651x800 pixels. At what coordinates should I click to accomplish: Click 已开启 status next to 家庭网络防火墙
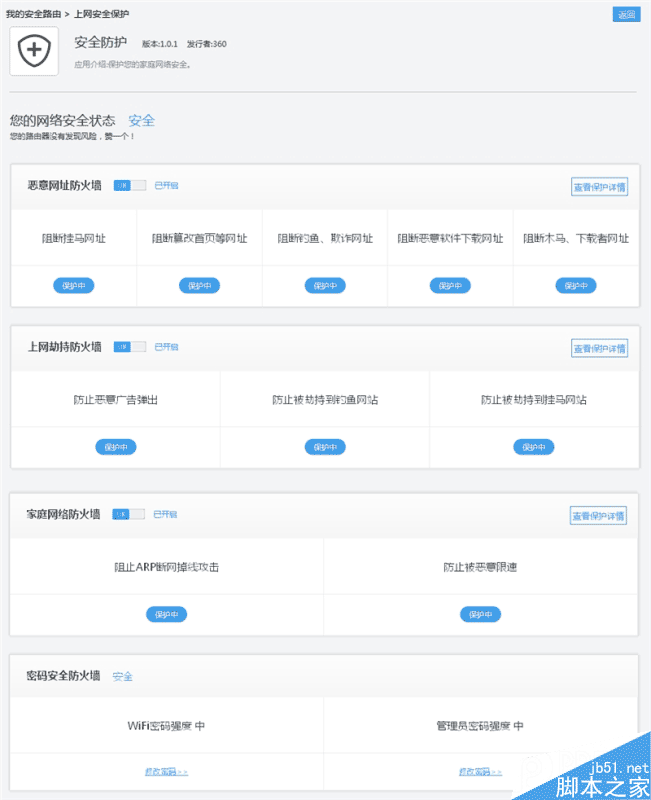click(165, 514)
